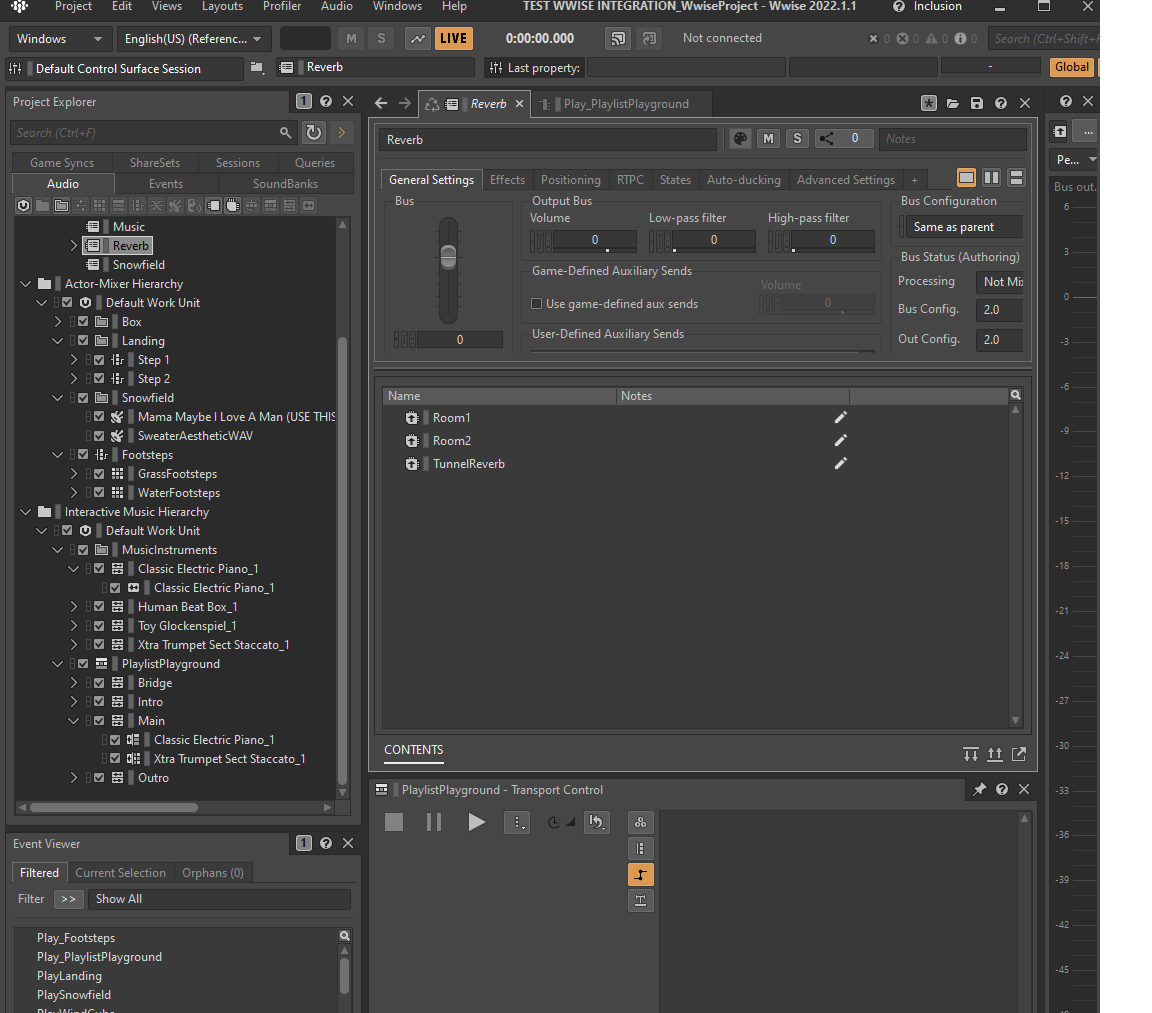This screenshot has width=1152, height=1013.
Task: Toggle inclusion checkbox for Outro
Action: [x=99, y=778]
